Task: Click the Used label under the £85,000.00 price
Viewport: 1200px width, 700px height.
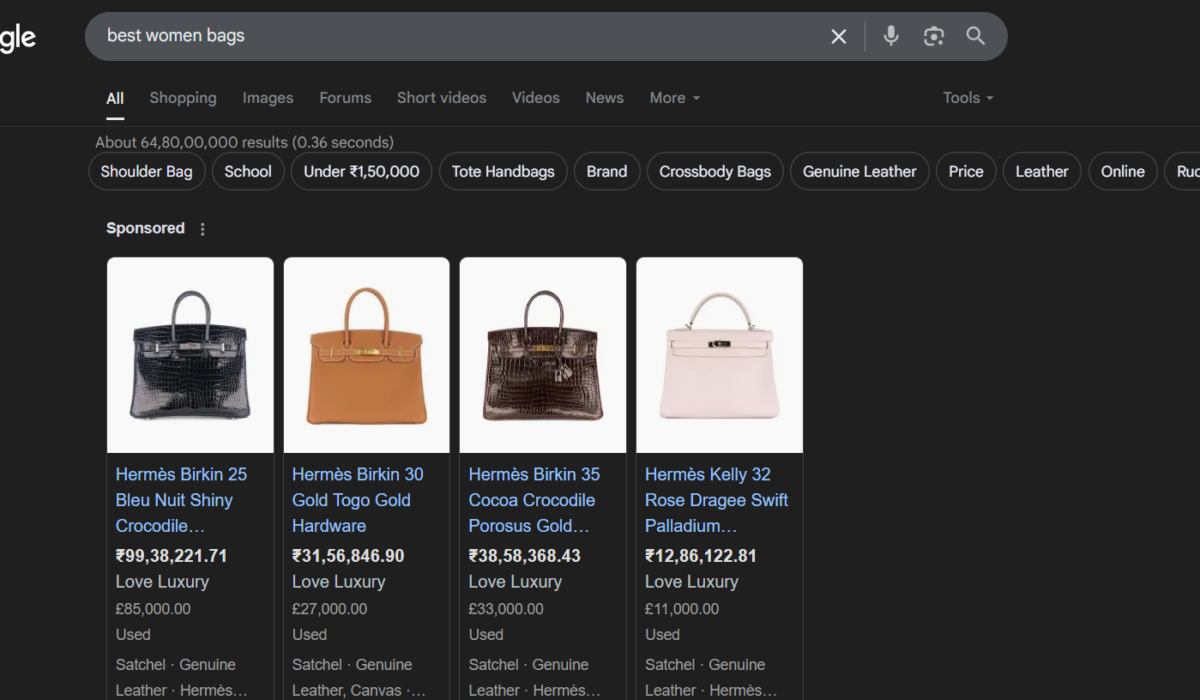Action: [x=133, y=635]
